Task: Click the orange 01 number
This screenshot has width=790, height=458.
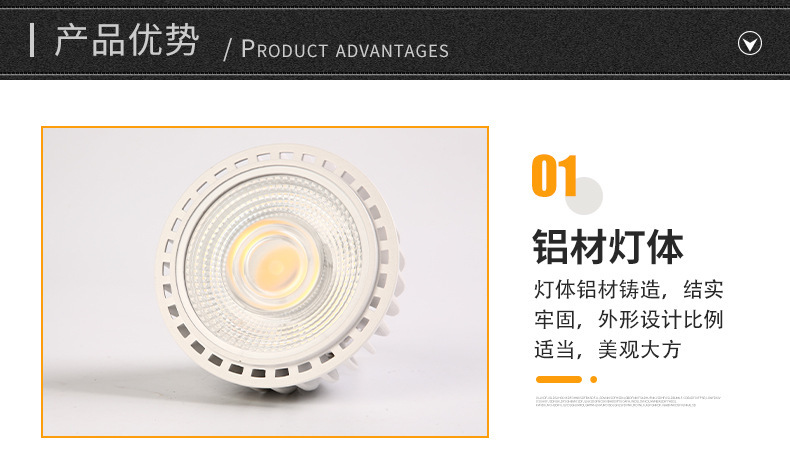Action: point(554,175)
